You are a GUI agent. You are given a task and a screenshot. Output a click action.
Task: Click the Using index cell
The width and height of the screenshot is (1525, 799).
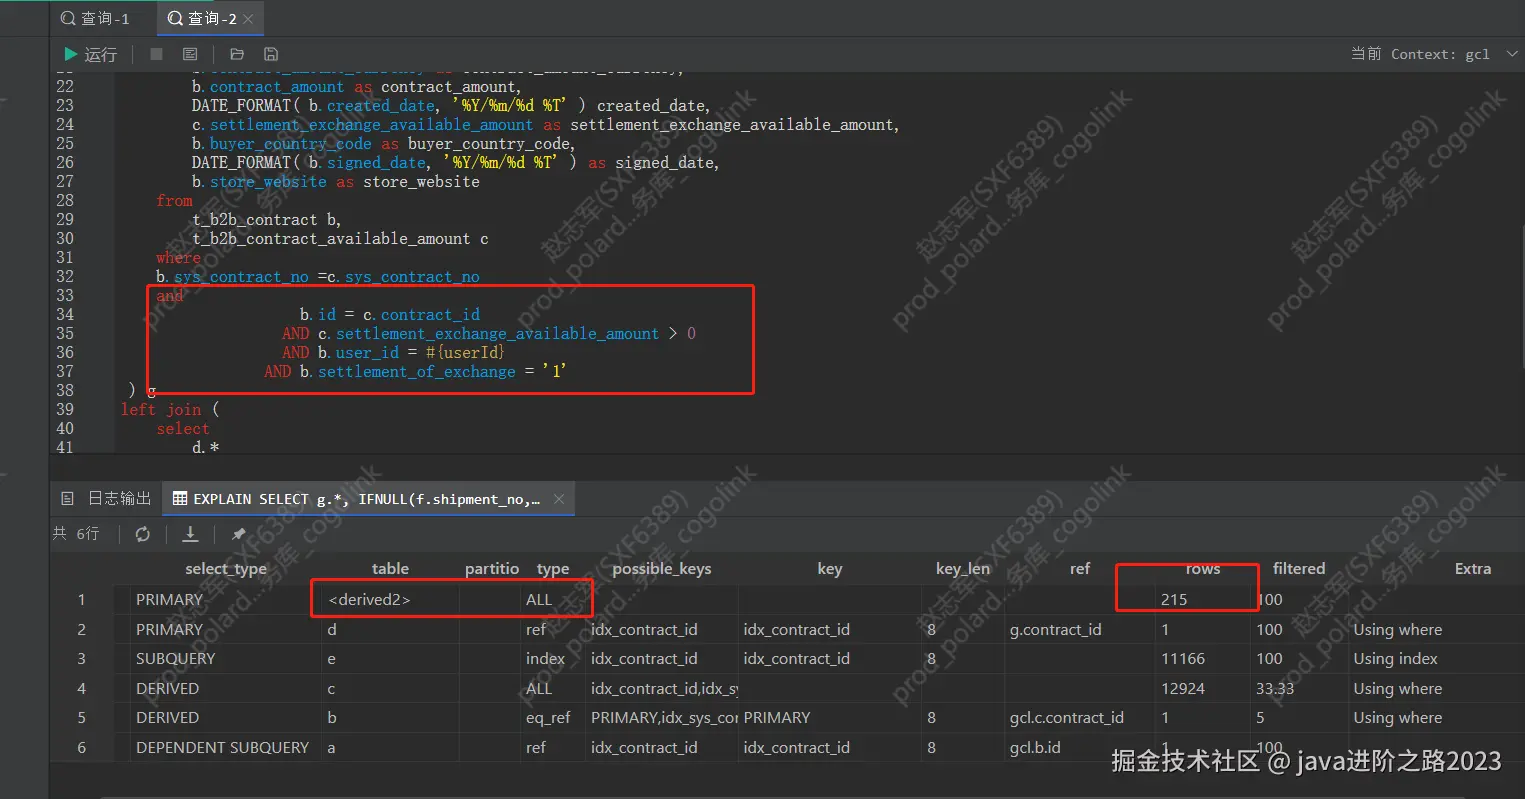[1395, 659]
